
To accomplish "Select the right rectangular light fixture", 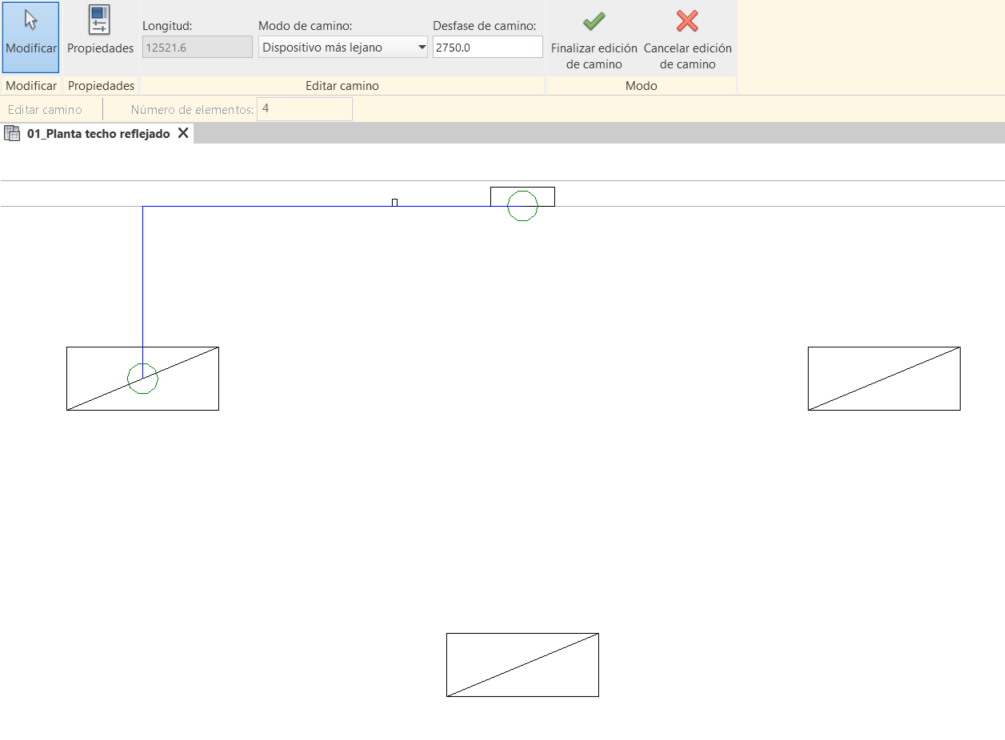I will (x=884, y=379).
